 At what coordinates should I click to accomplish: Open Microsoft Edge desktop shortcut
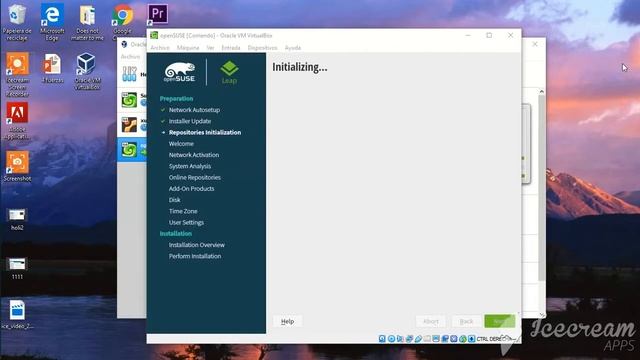[52, 22]
